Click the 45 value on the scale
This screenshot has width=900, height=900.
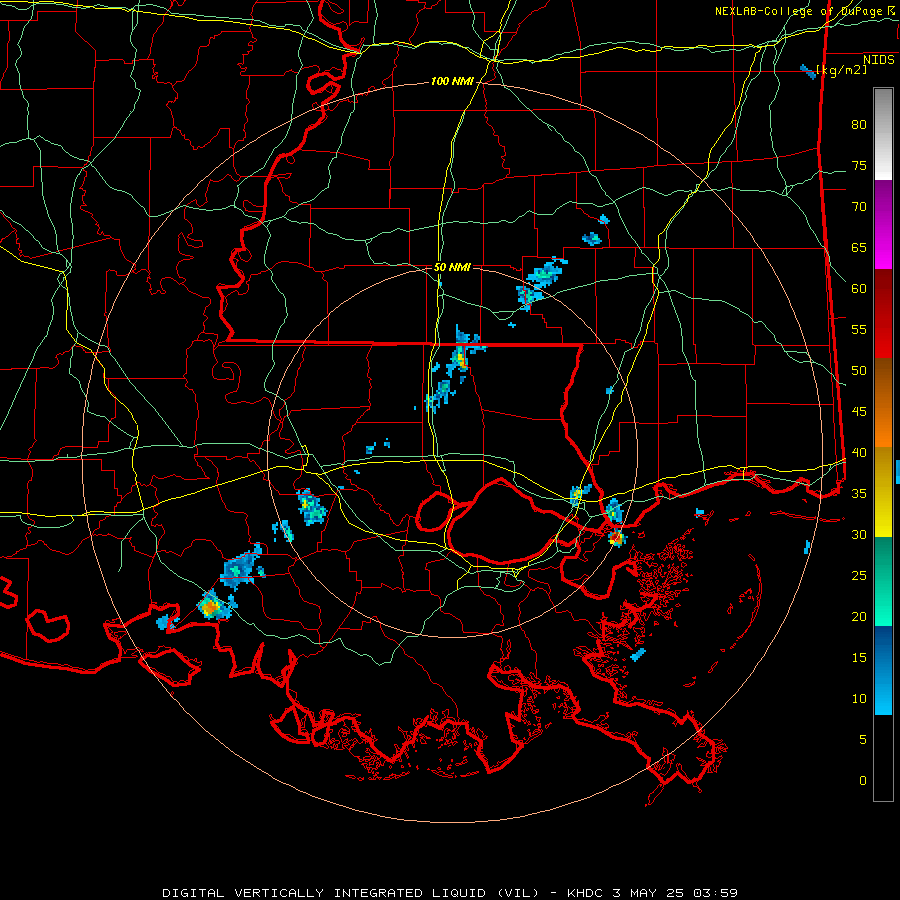[x=859, y=412]
